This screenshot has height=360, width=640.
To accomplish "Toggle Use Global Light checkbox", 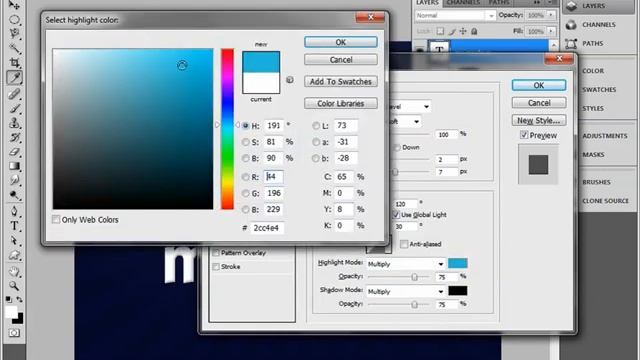I will click(396, 215).
